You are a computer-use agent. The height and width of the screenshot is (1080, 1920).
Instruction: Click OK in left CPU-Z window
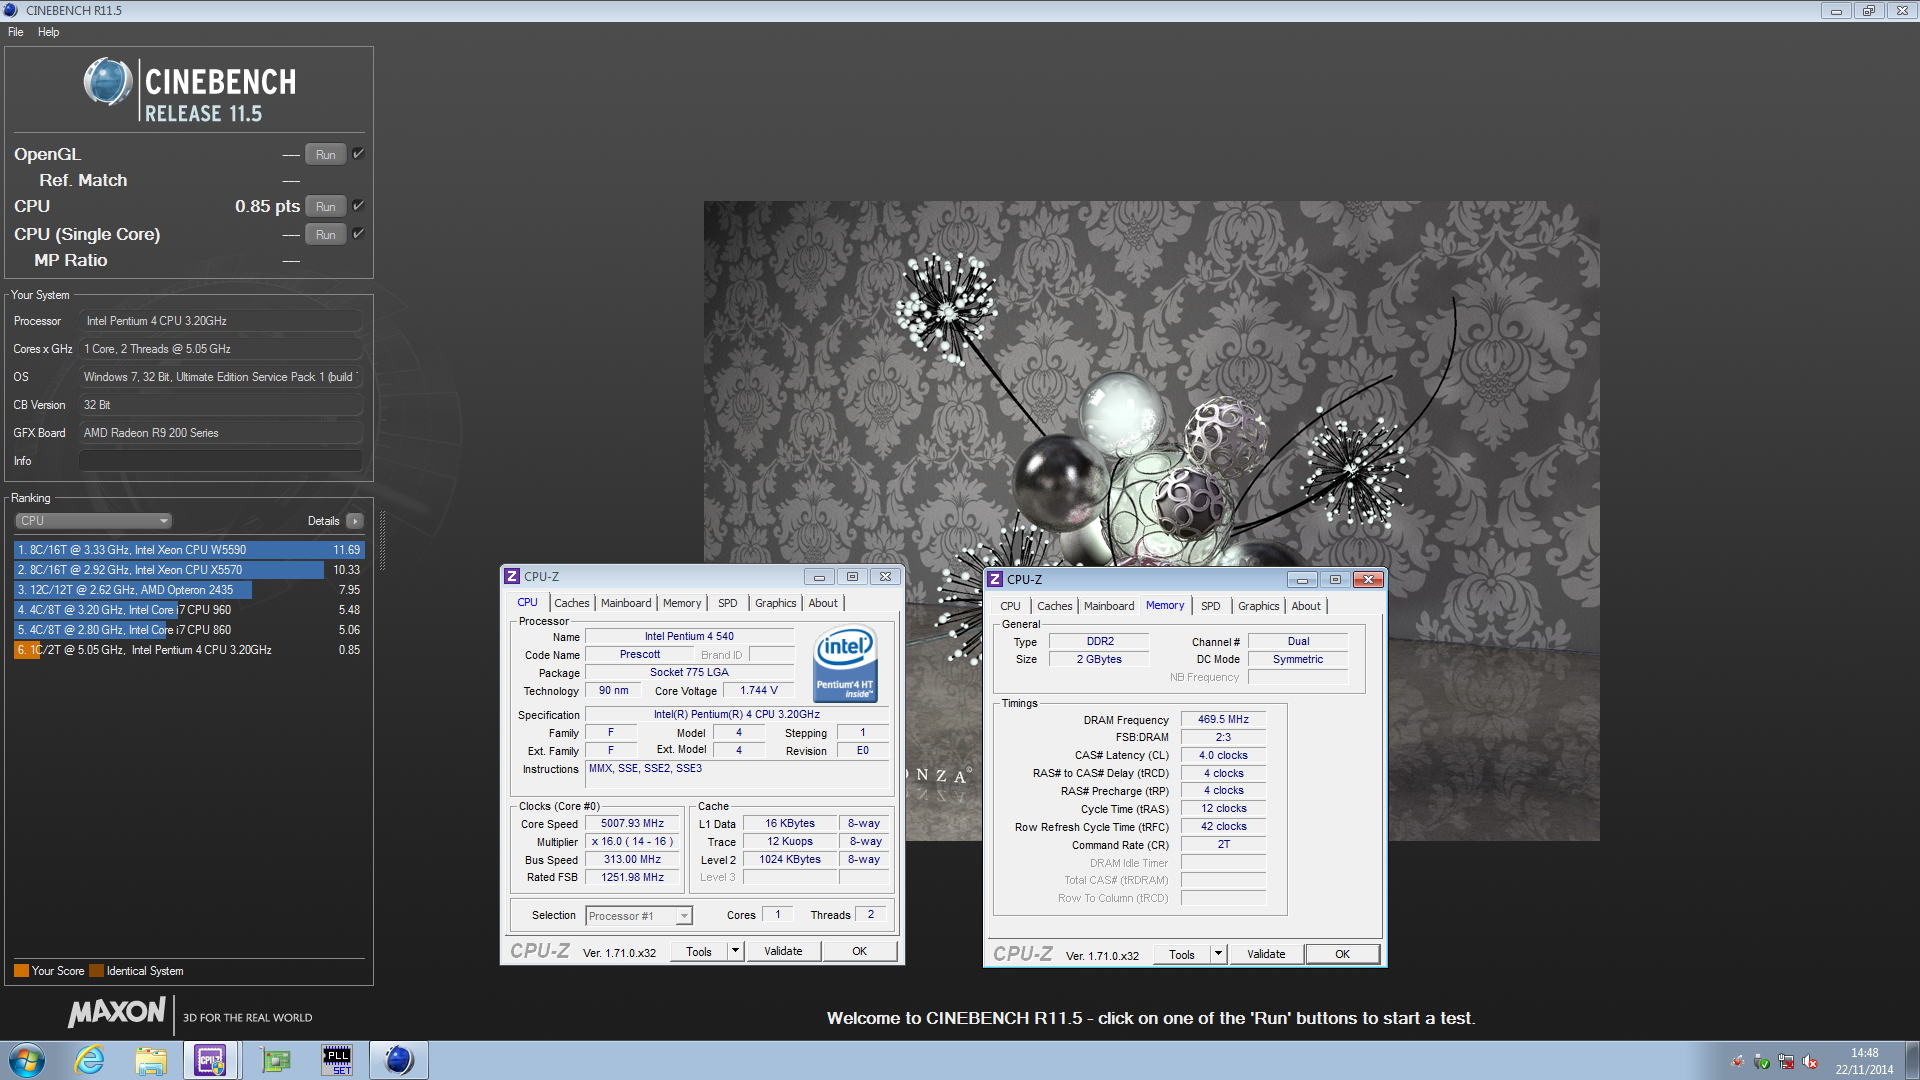click(x=859, y=951)
